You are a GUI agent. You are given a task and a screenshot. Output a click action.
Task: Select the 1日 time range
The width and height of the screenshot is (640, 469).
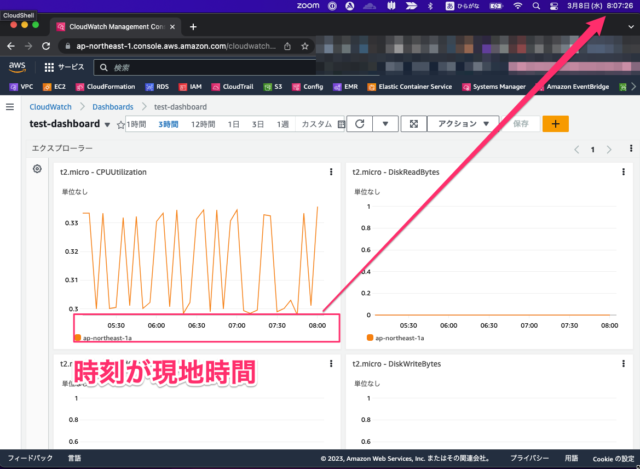[x=233, y=124]
